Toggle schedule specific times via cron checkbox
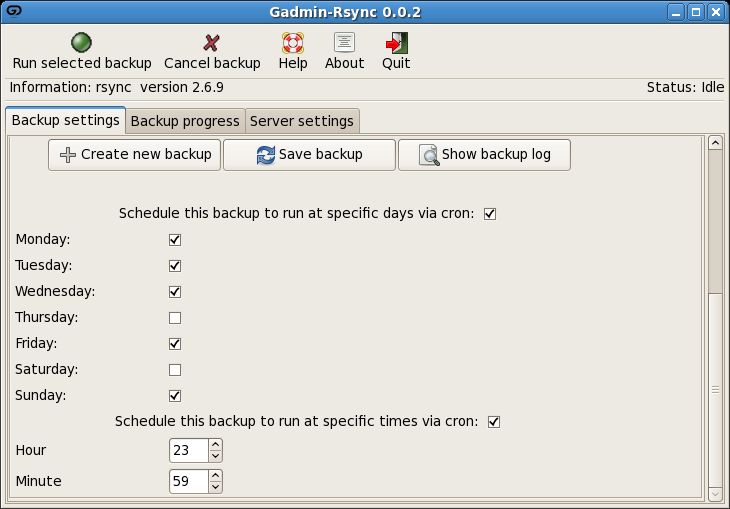The height and width of the screenshot is (509, 730). (494, 422)
